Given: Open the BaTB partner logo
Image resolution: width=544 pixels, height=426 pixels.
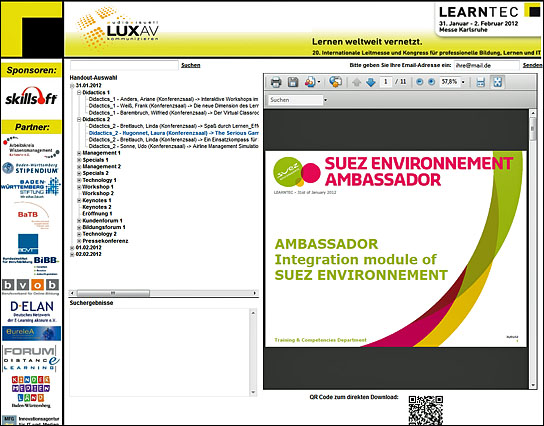Looking at the screenshot, I should (x=31, y=216).
